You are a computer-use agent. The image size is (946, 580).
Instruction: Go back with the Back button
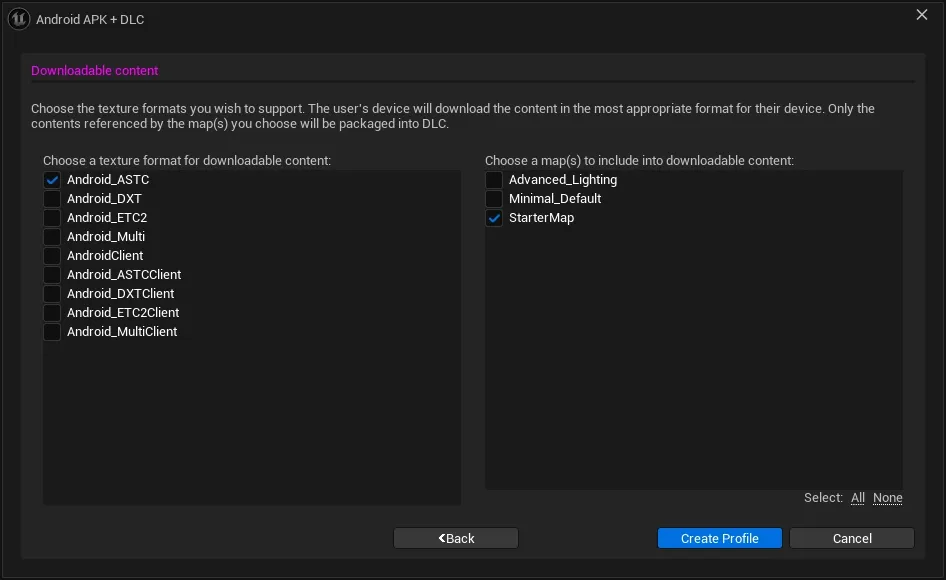tap(456, 538)
